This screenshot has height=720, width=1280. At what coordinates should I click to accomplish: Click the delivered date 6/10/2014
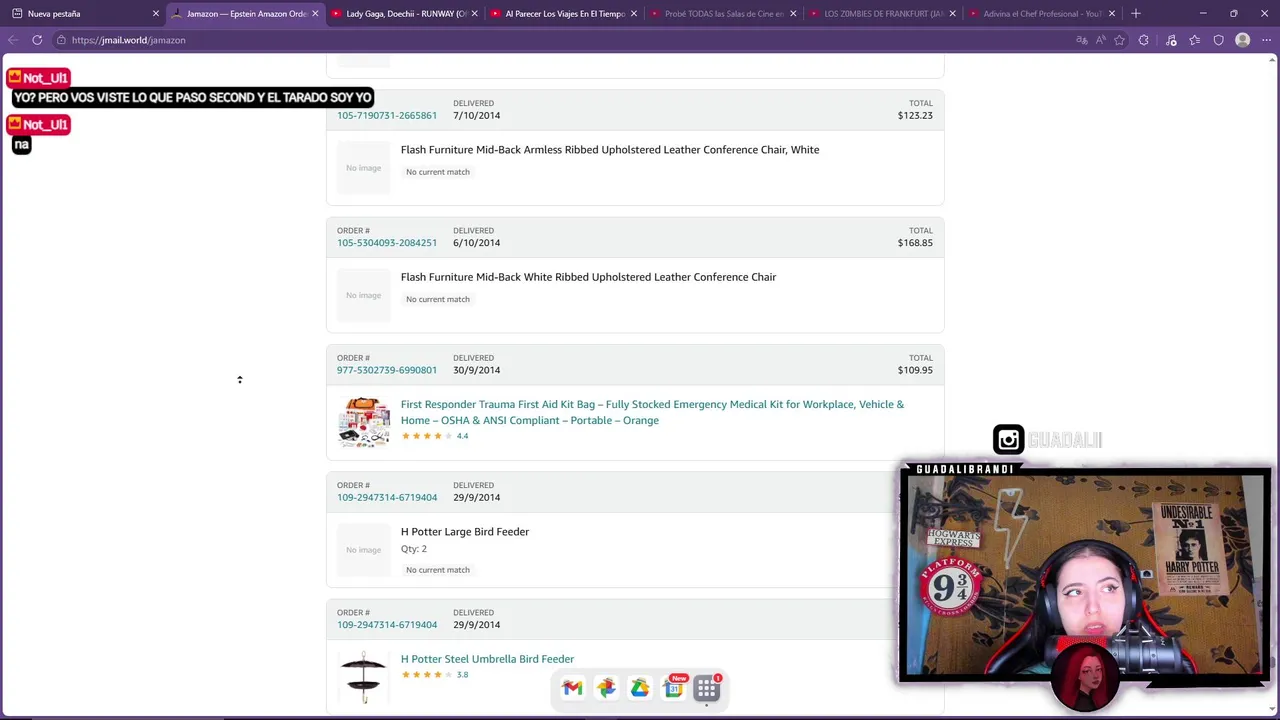476,242
